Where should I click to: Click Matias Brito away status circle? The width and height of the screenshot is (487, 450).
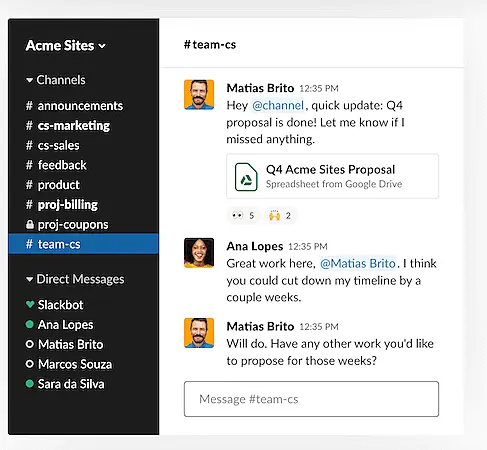(x=30, y=344)
